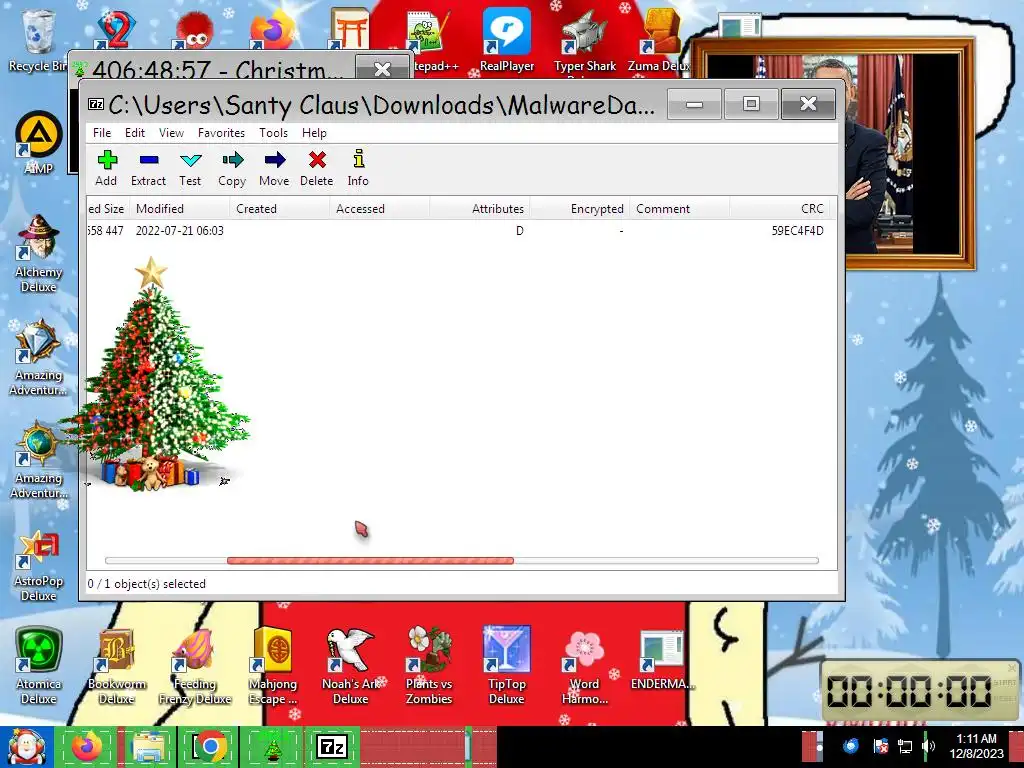Open the RealPlayer desktop shortcut
The width and height of the screenshot is (1024, 768).
pyautogui.click(x=507, y=39)
